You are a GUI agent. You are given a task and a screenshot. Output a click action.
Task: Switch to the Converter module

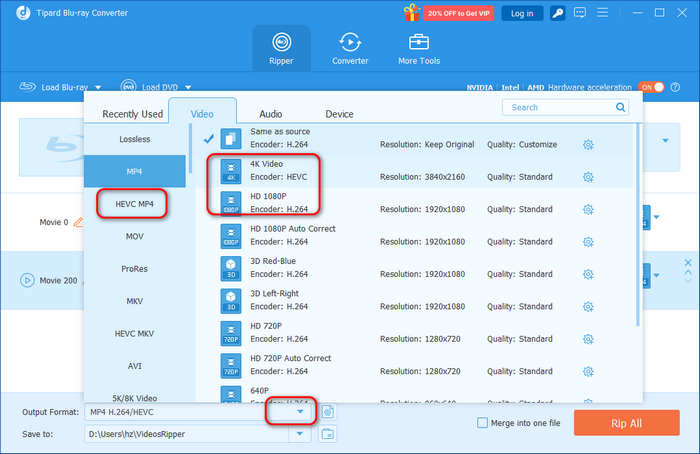pos(350,48)
